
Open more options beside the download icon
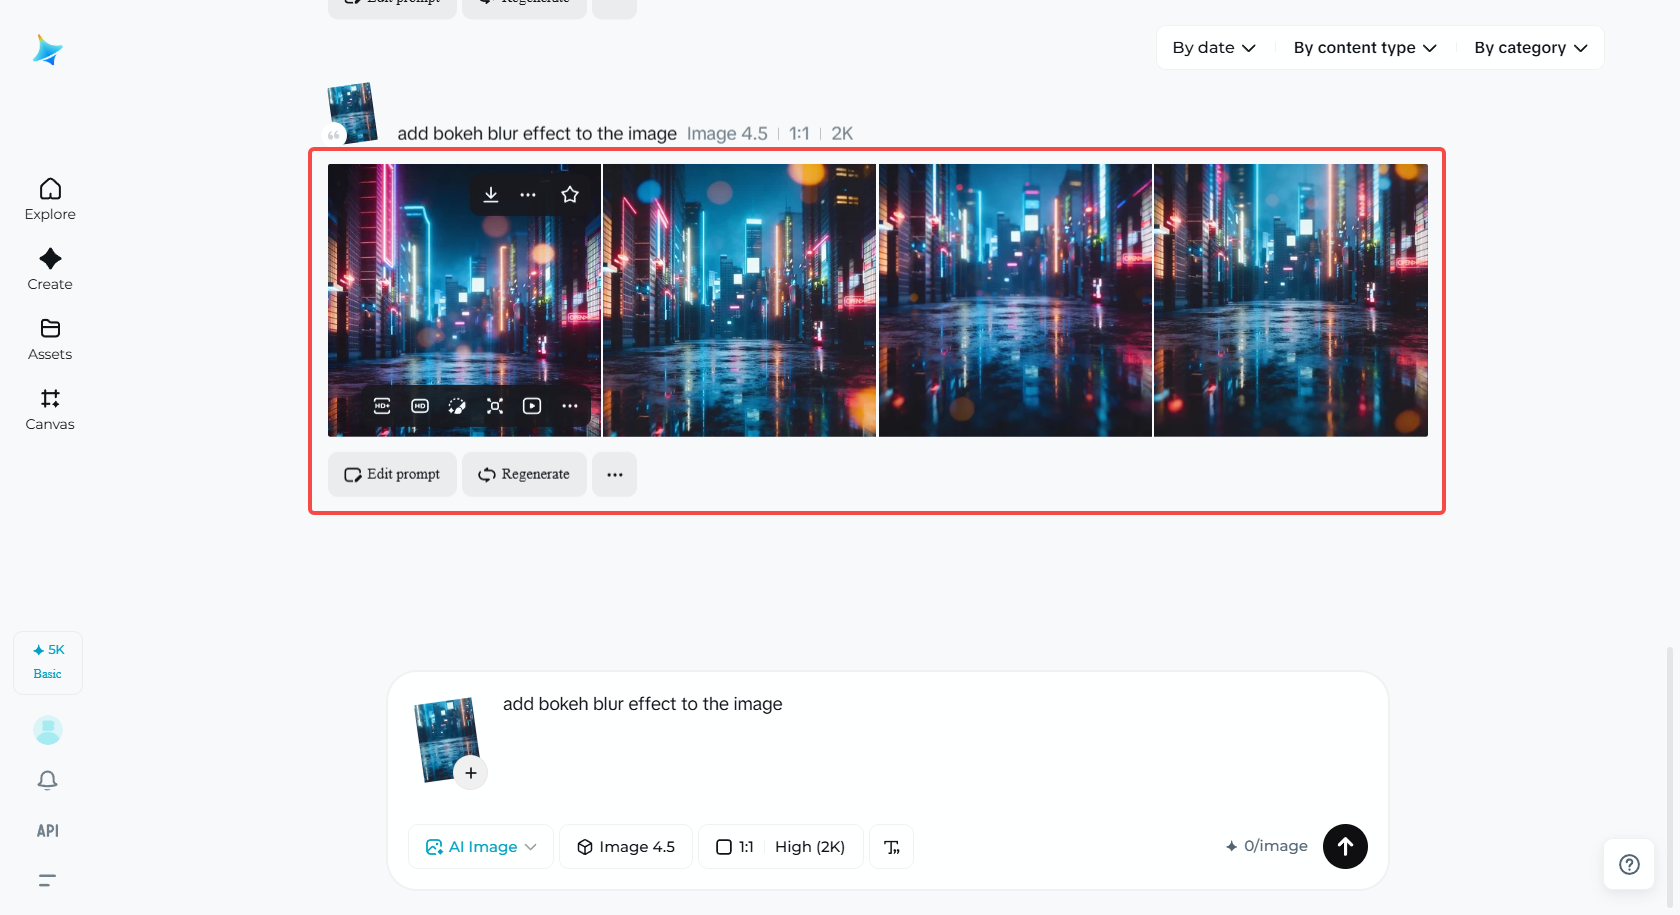pos(528,195)
